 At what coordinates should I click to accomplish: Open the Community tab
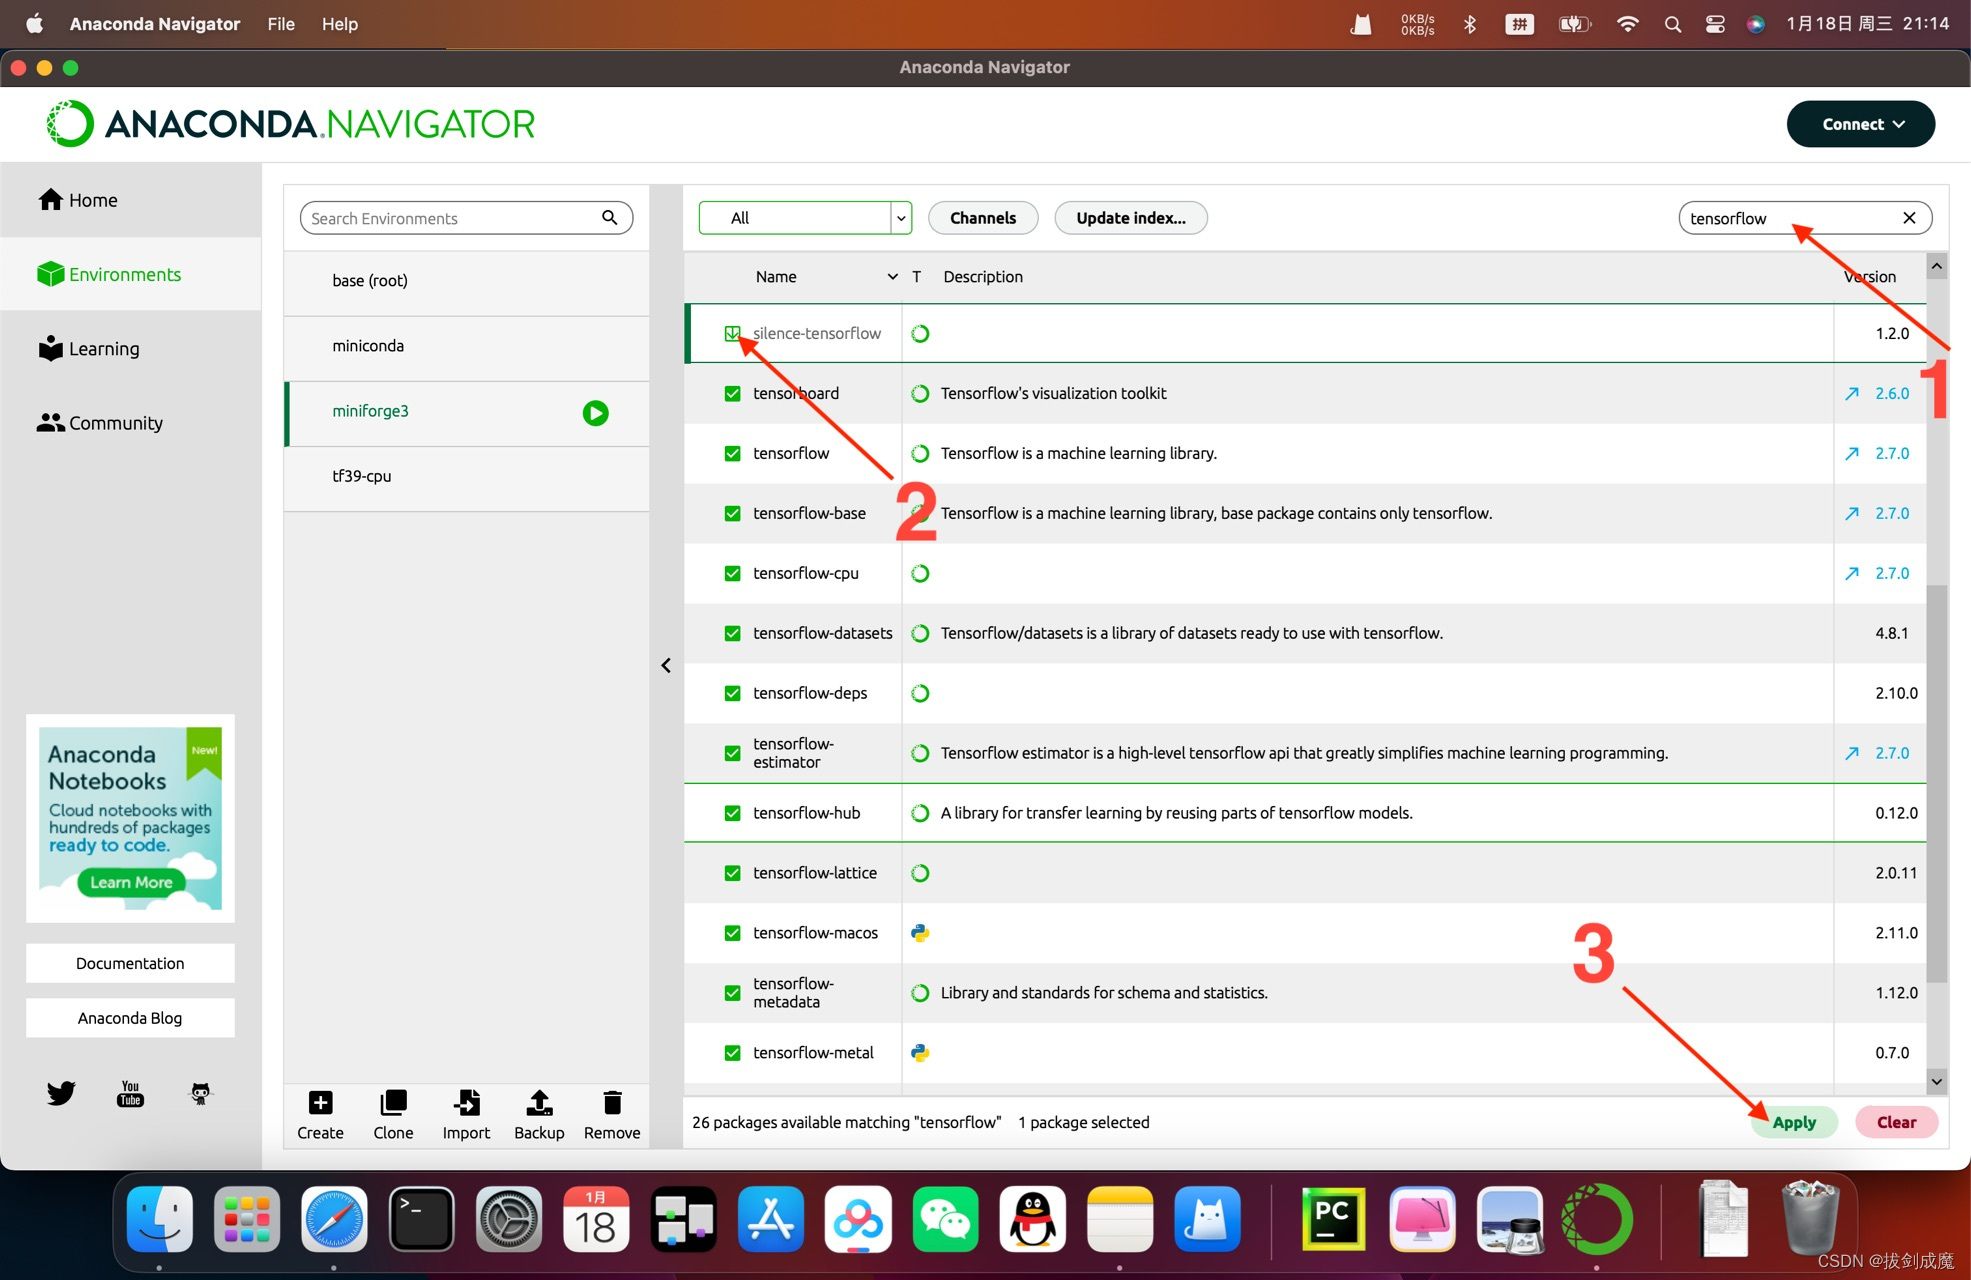pos(131,423)
